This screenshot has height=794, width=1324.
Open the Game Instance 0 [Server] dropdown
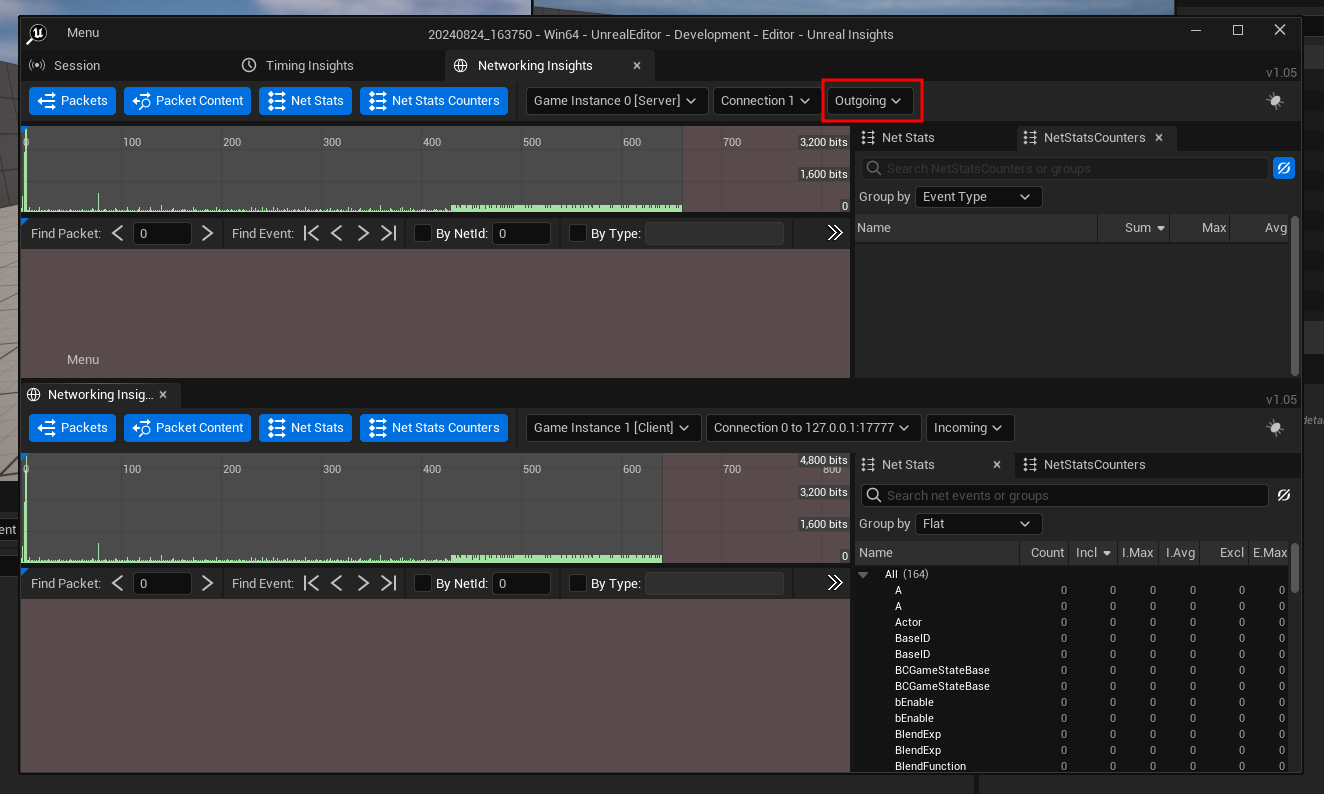click(x=617, y=101)
